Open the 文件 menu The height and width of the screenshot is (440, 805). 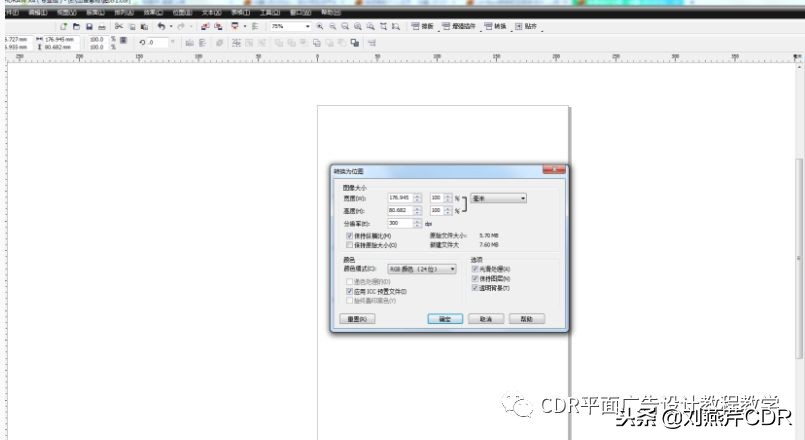pos(12,12)
